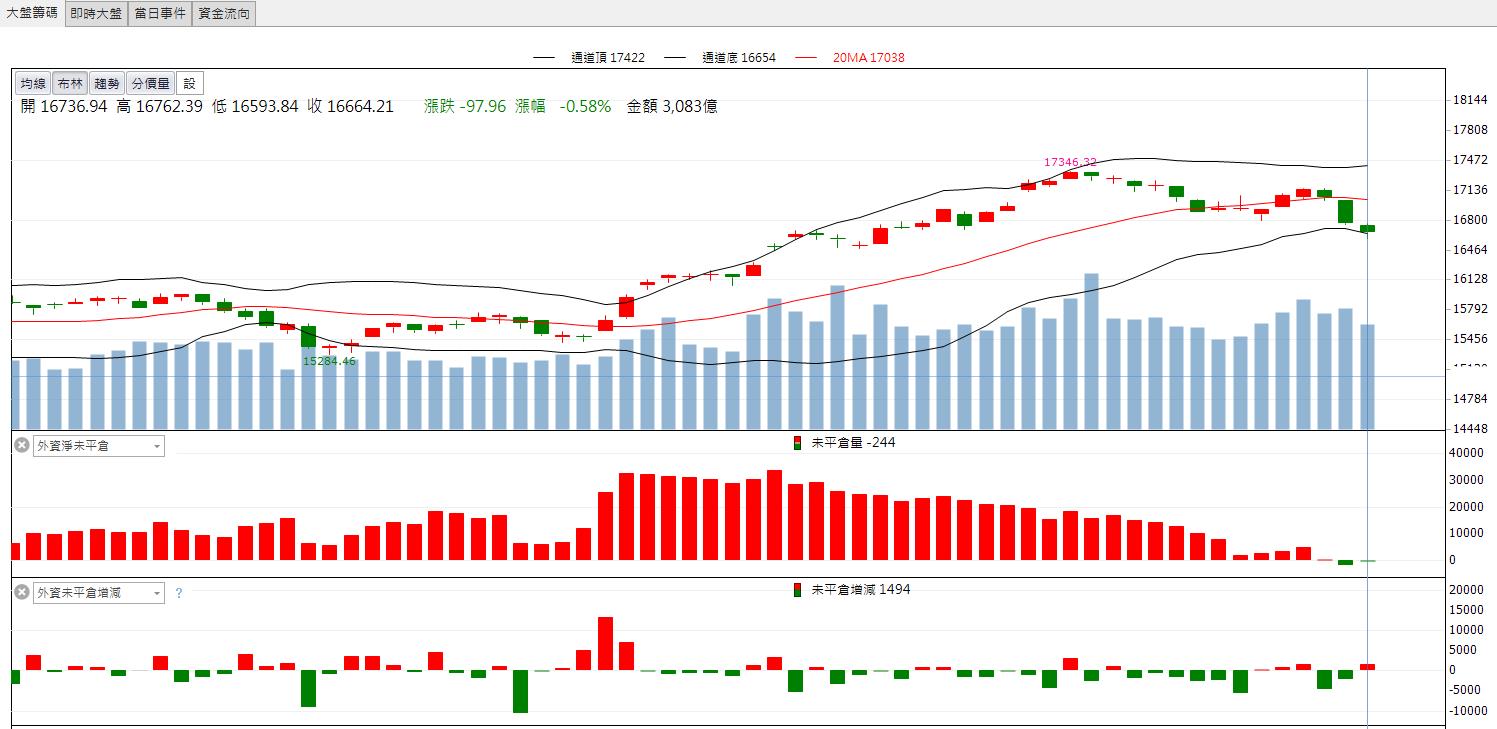This screenshot has width=1497, height=729.
Task: Switch to the 大盤籌碼 tab
Action: 32,13
